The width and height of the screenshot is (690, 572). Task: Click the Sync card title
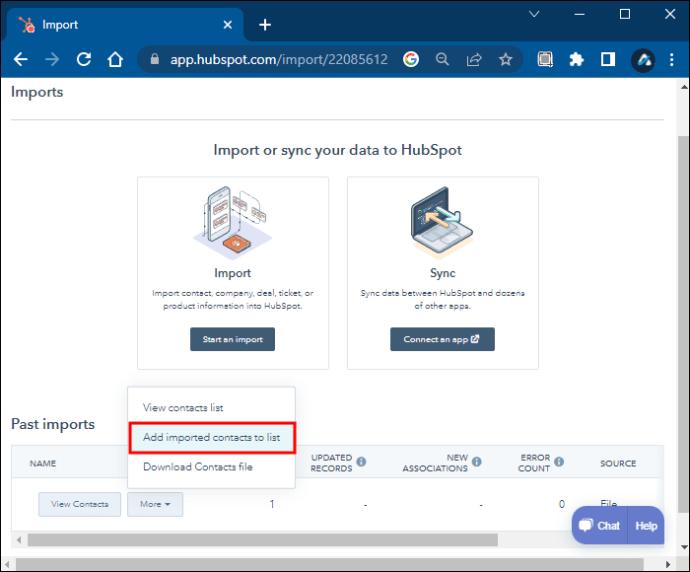pyautogui.click(x=442, y=273)
